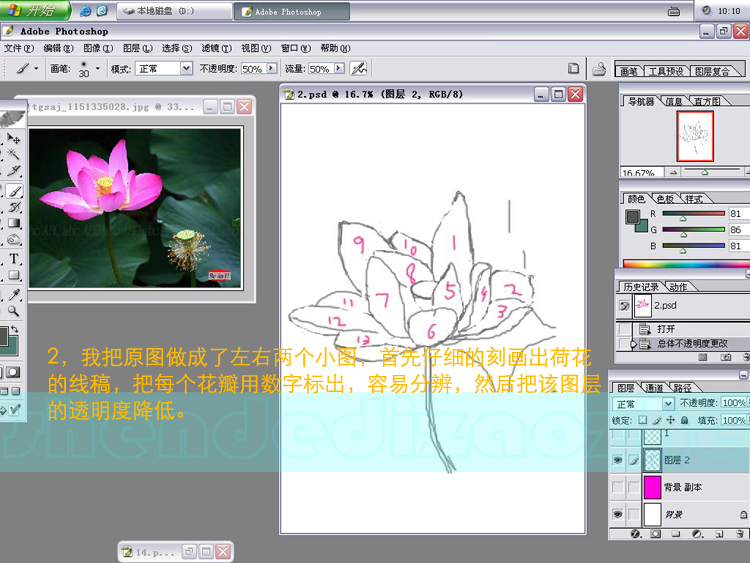The image size is (750, 563).
Task: Select the Dodge tool
Action: pyautogui.click(x=14, y=240)
